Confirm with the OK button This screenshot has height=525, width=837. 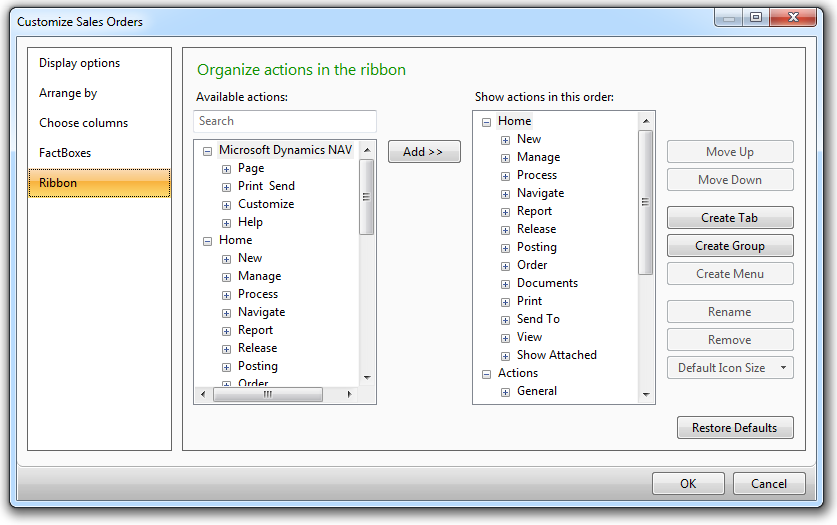(x=688, y=483)
